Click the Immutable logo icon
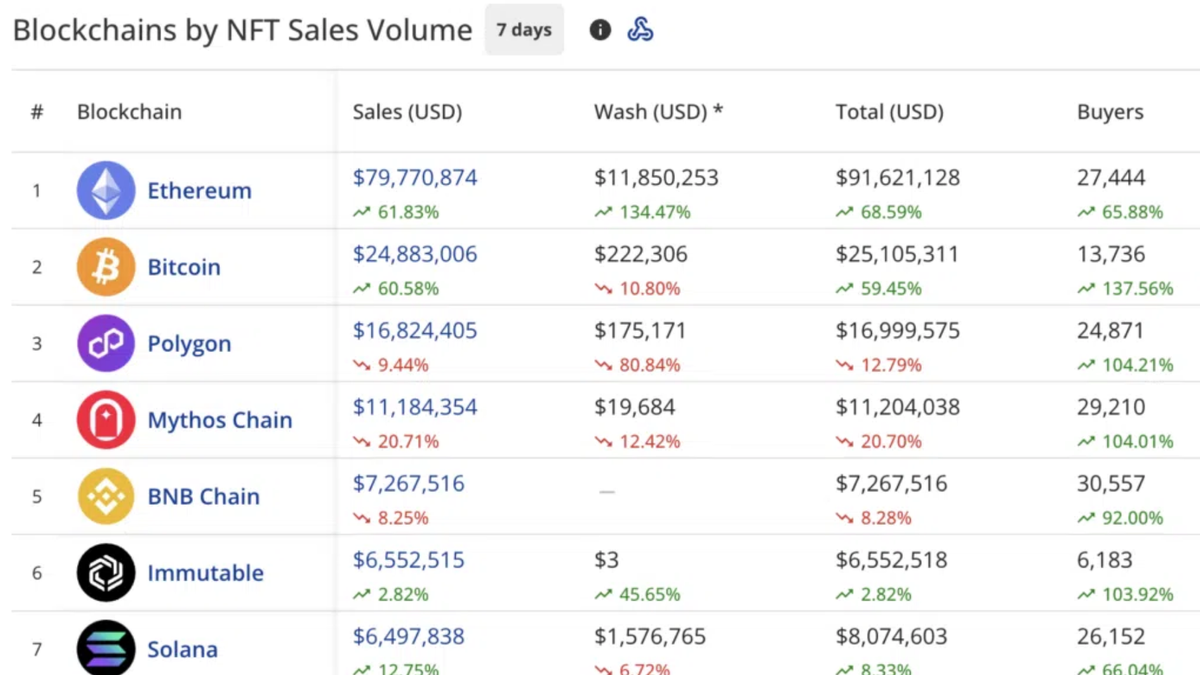Viewport: 1200px width, 675px height. pos(106,573)
